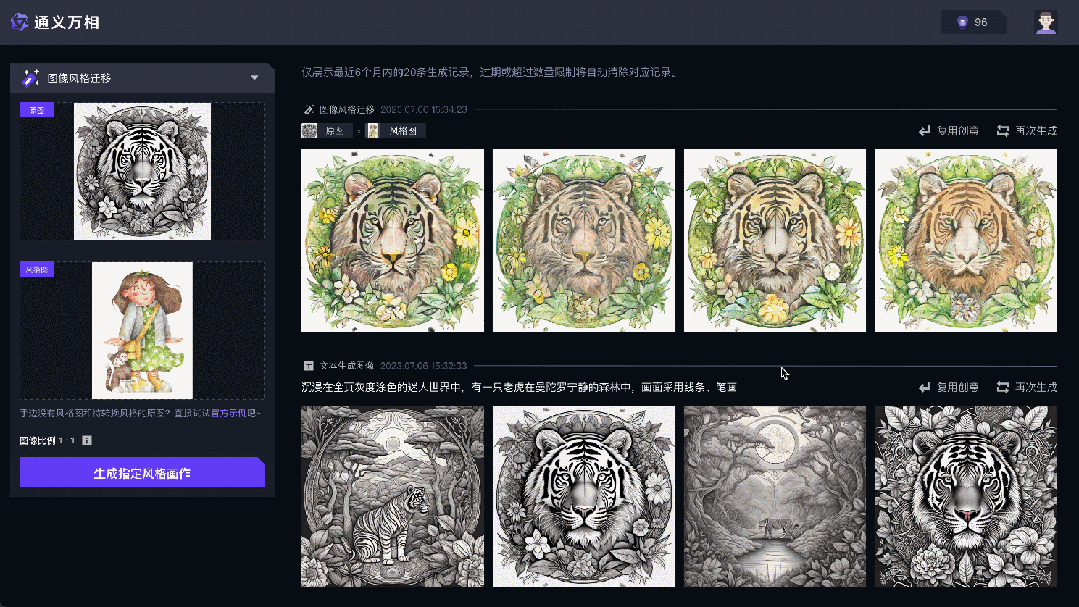Click the record timestamp ending 15:32:33
Image resolution: width=1079 pixels, height=607 pixels.
coord(423,365)
